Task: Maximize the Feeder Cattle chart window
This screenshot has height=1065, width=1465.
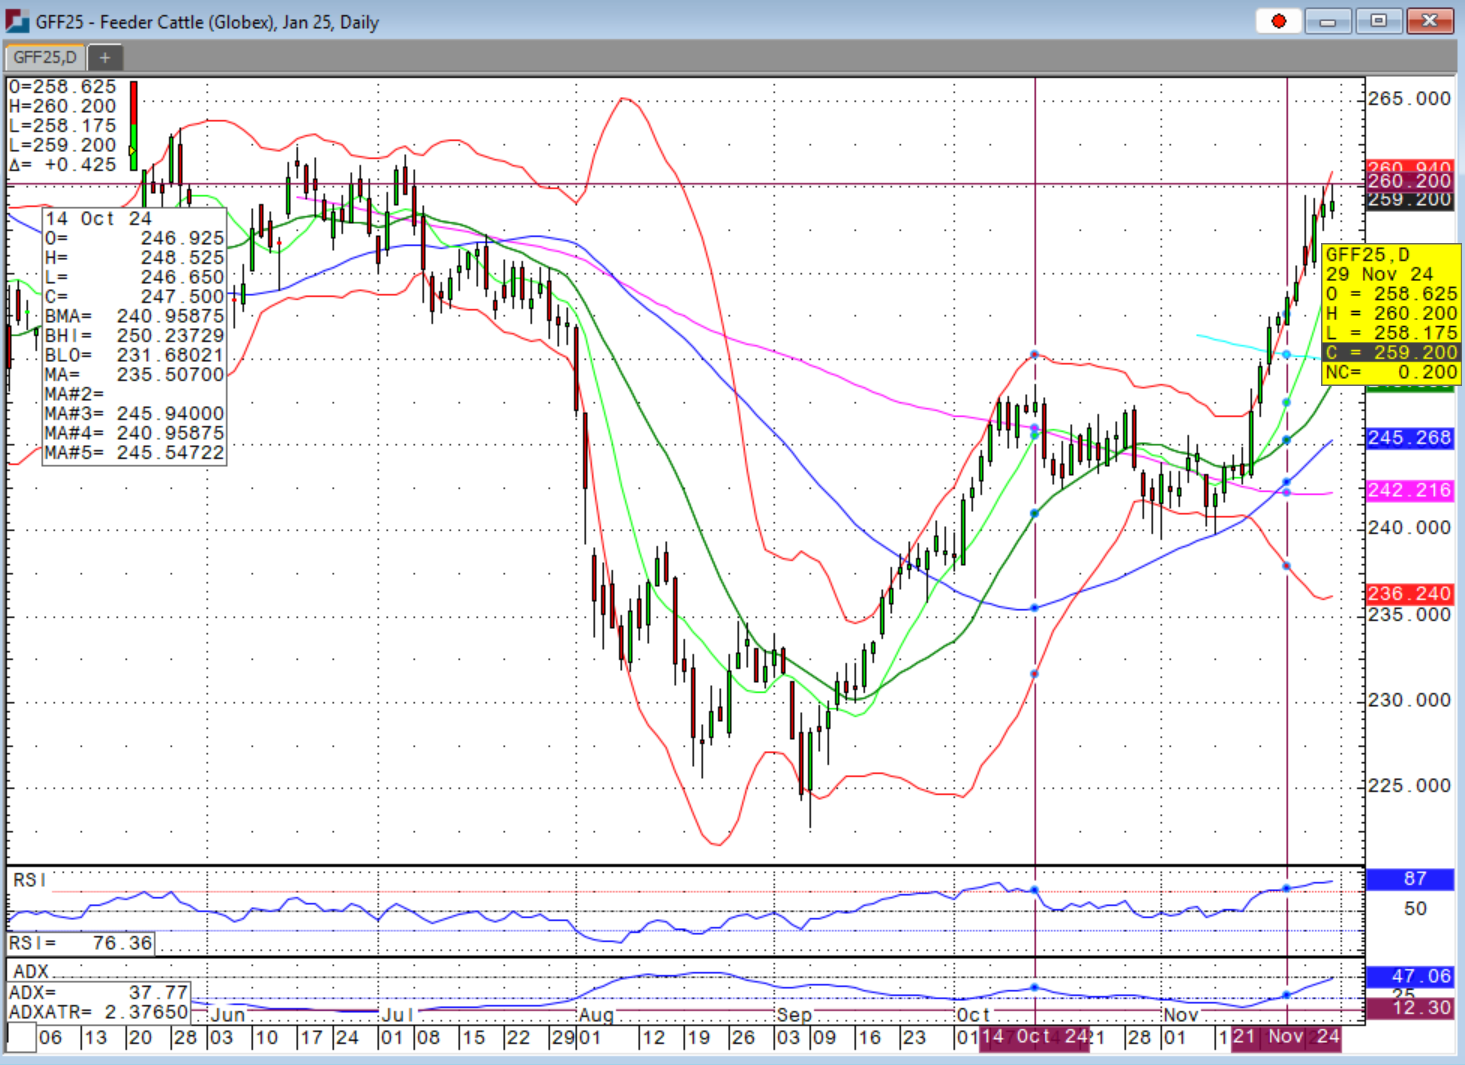Action: pyautogui.click(x=1379, y=21)
